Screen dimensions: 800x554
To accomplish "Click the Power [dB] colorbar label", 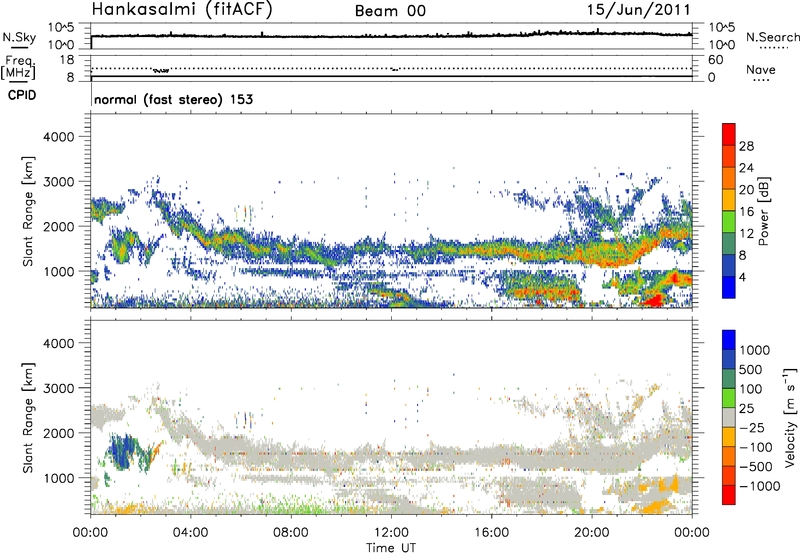I will tap(763, 211).
